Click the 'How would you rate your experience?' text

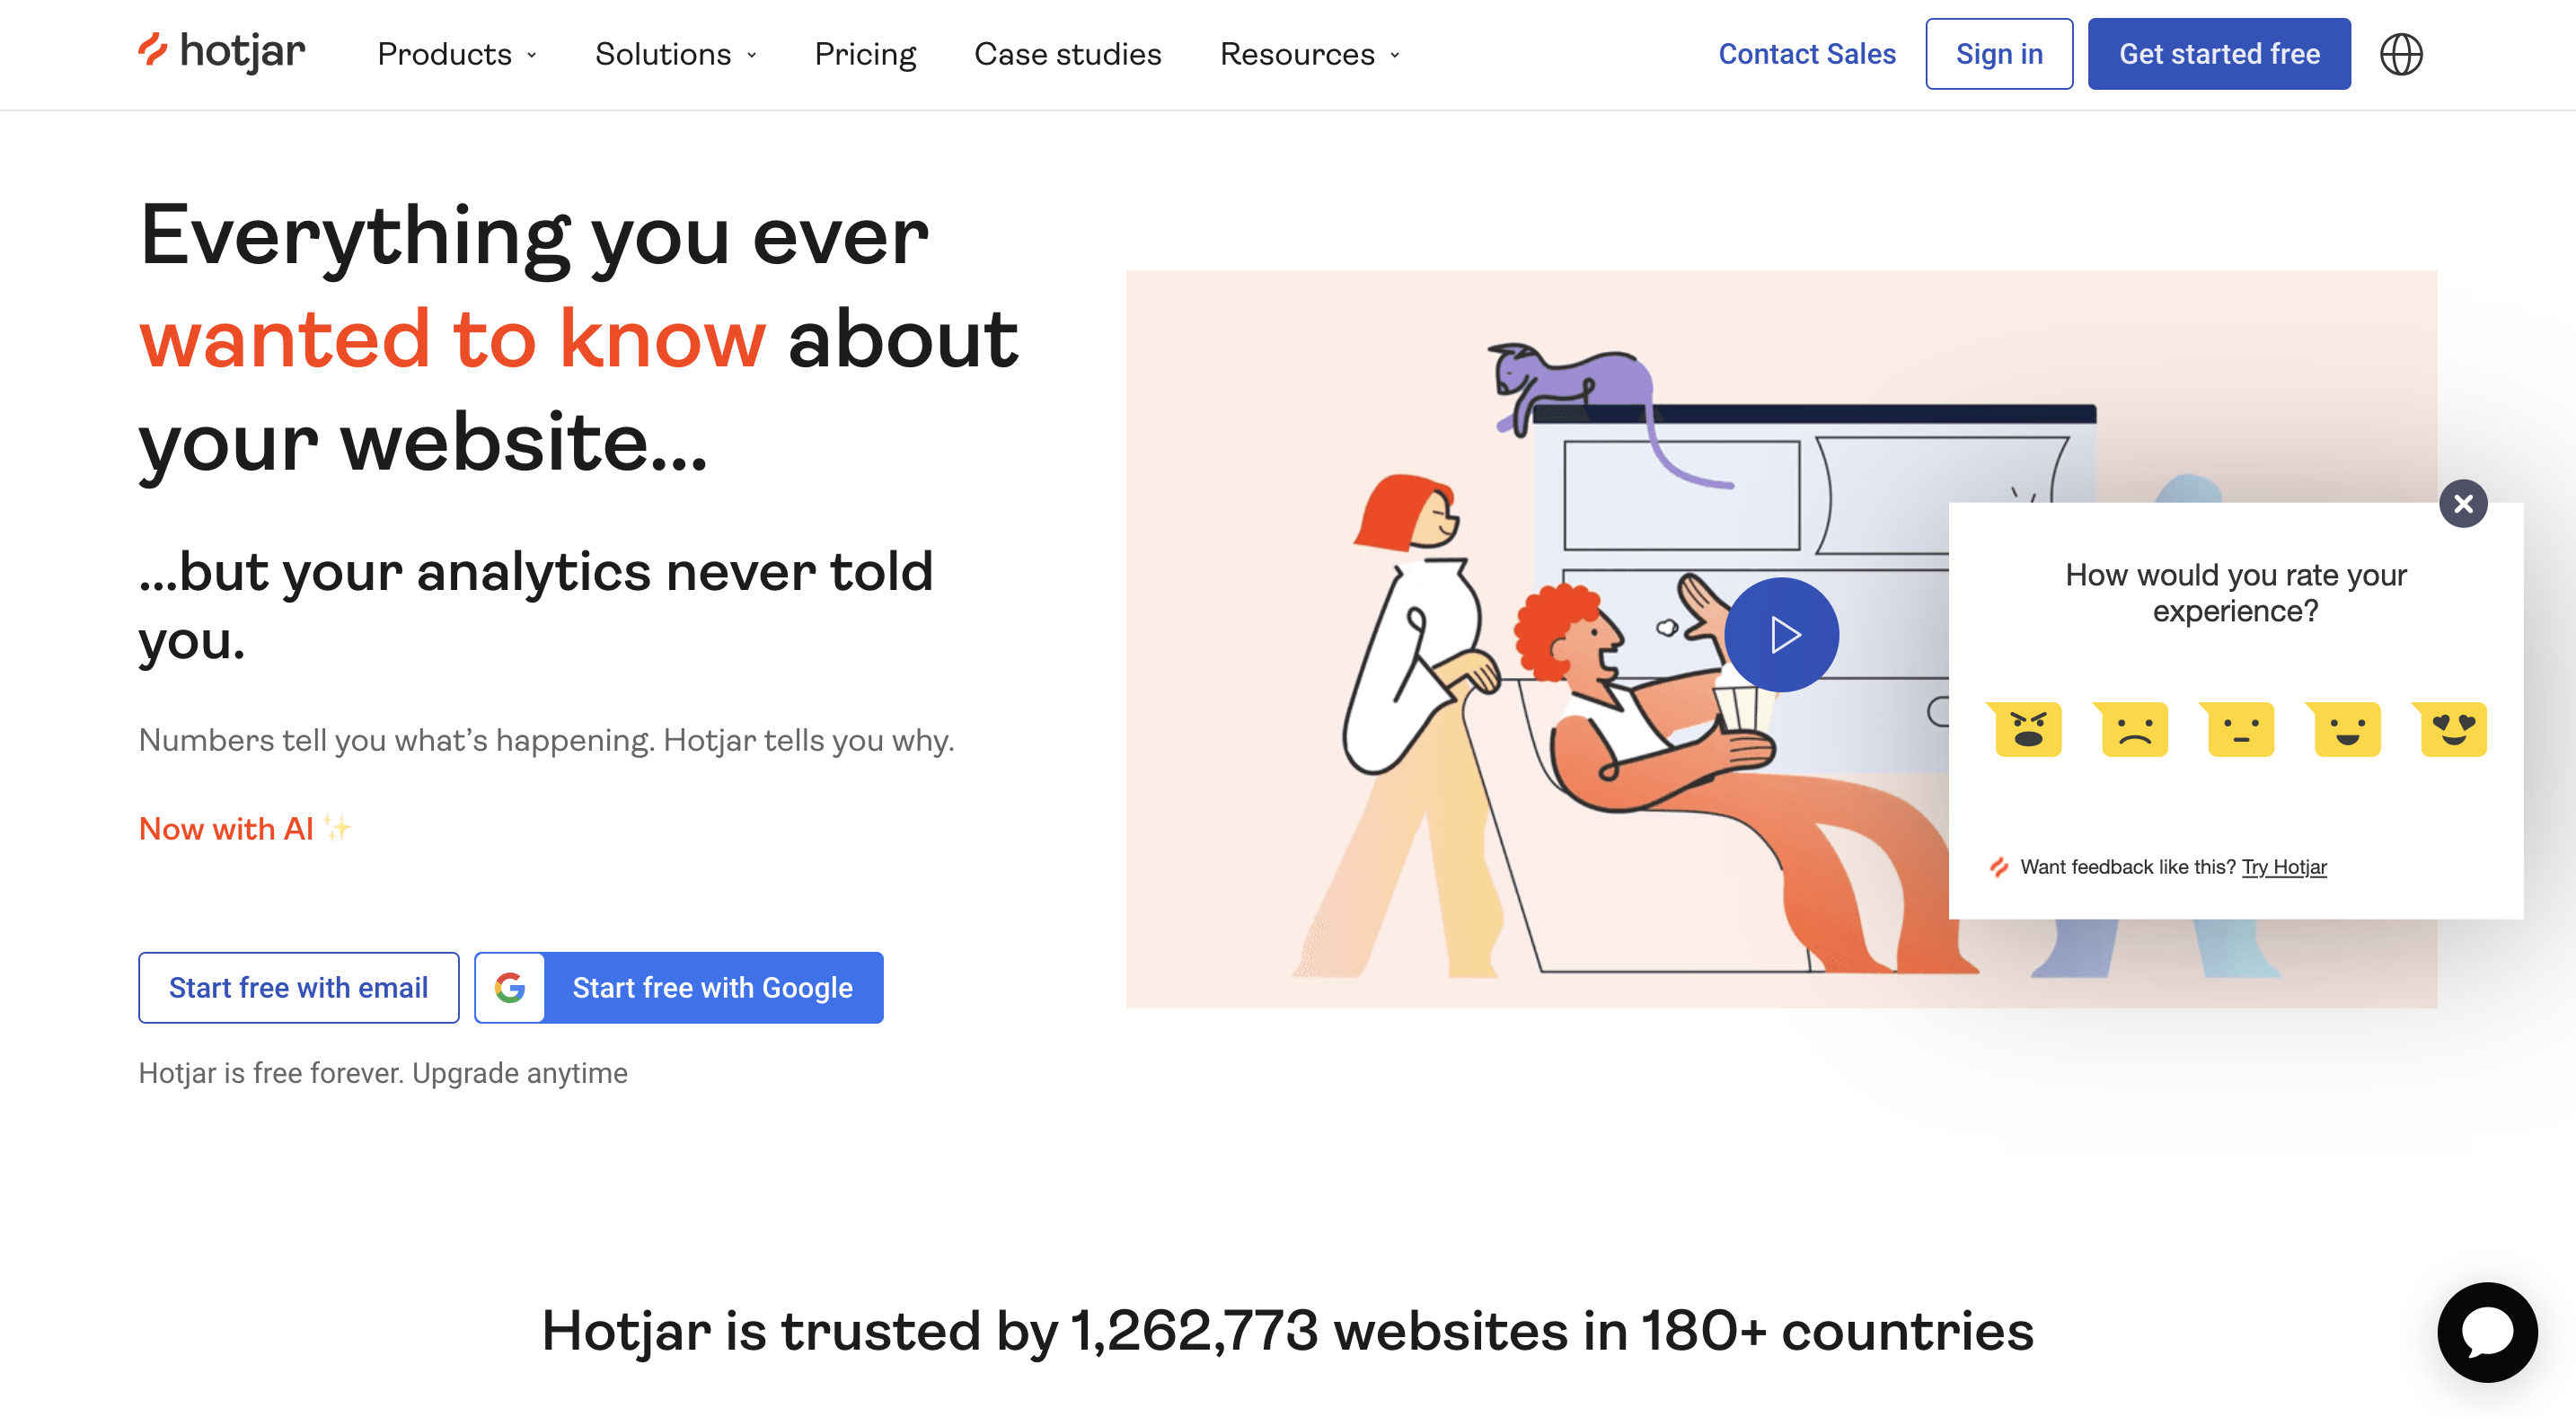tap(2235, 593)
